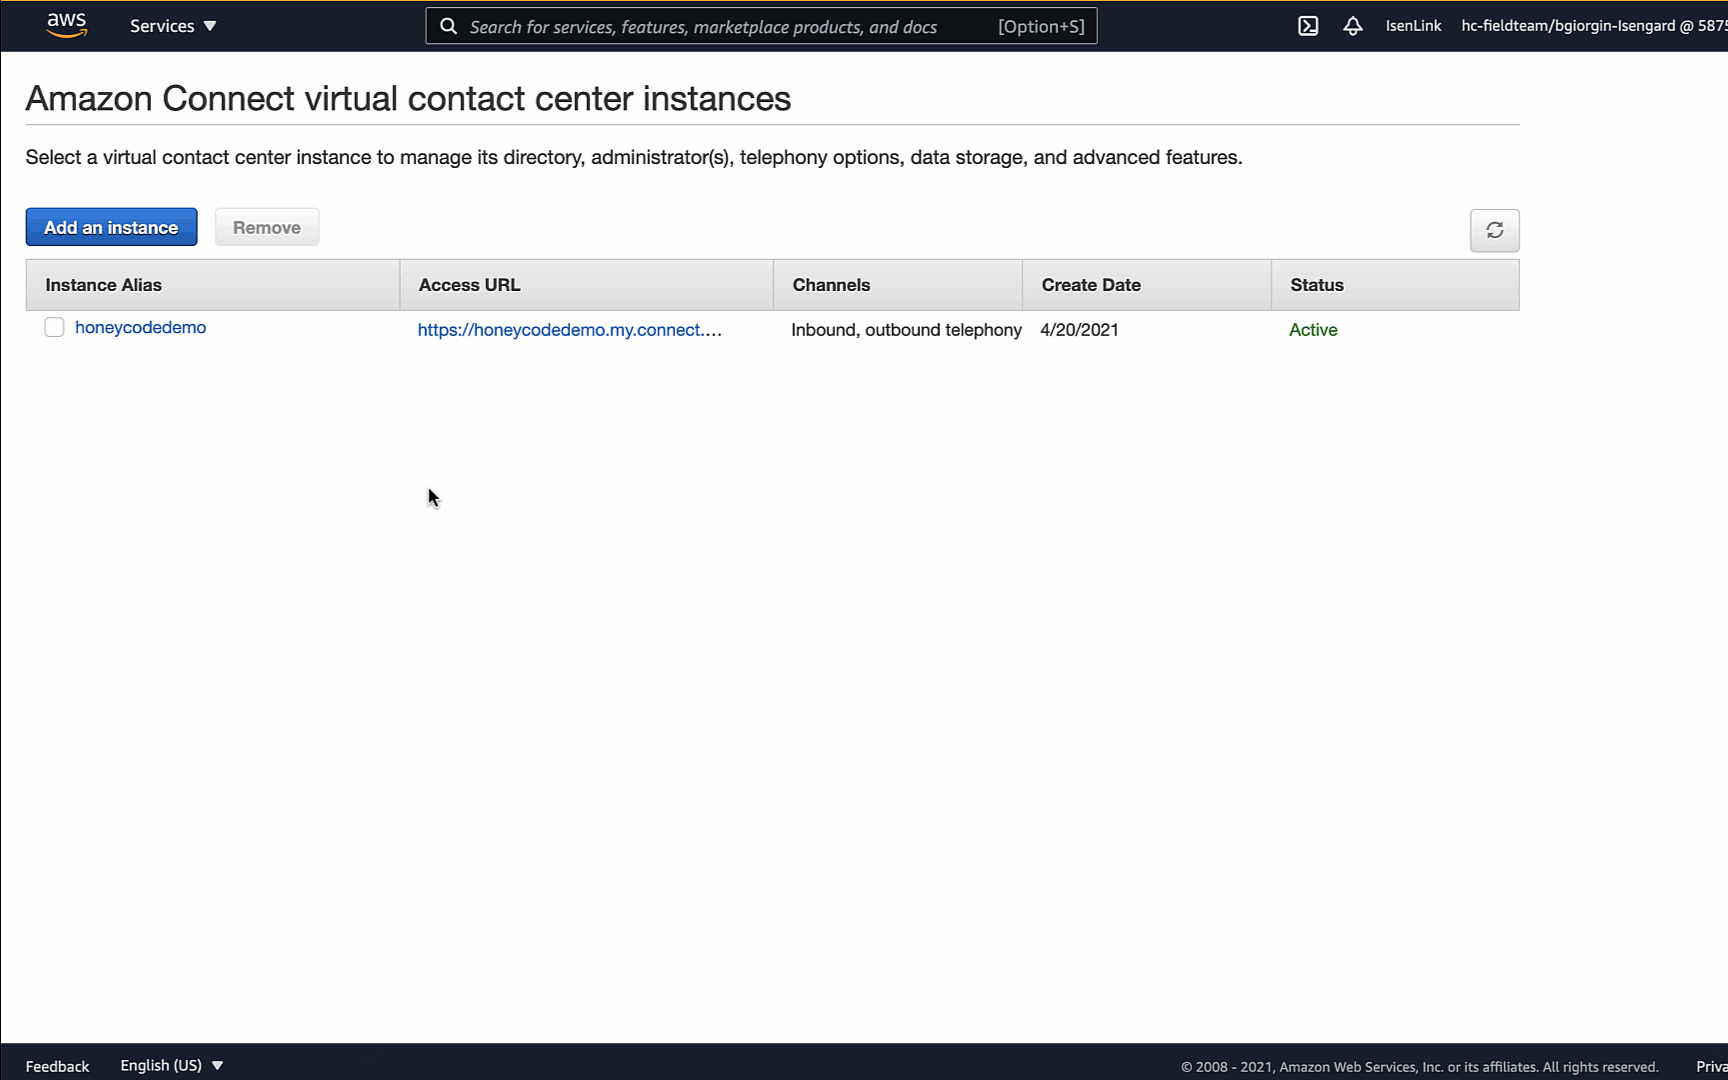Open the Feedback link in the footer

coord(57,1066)
